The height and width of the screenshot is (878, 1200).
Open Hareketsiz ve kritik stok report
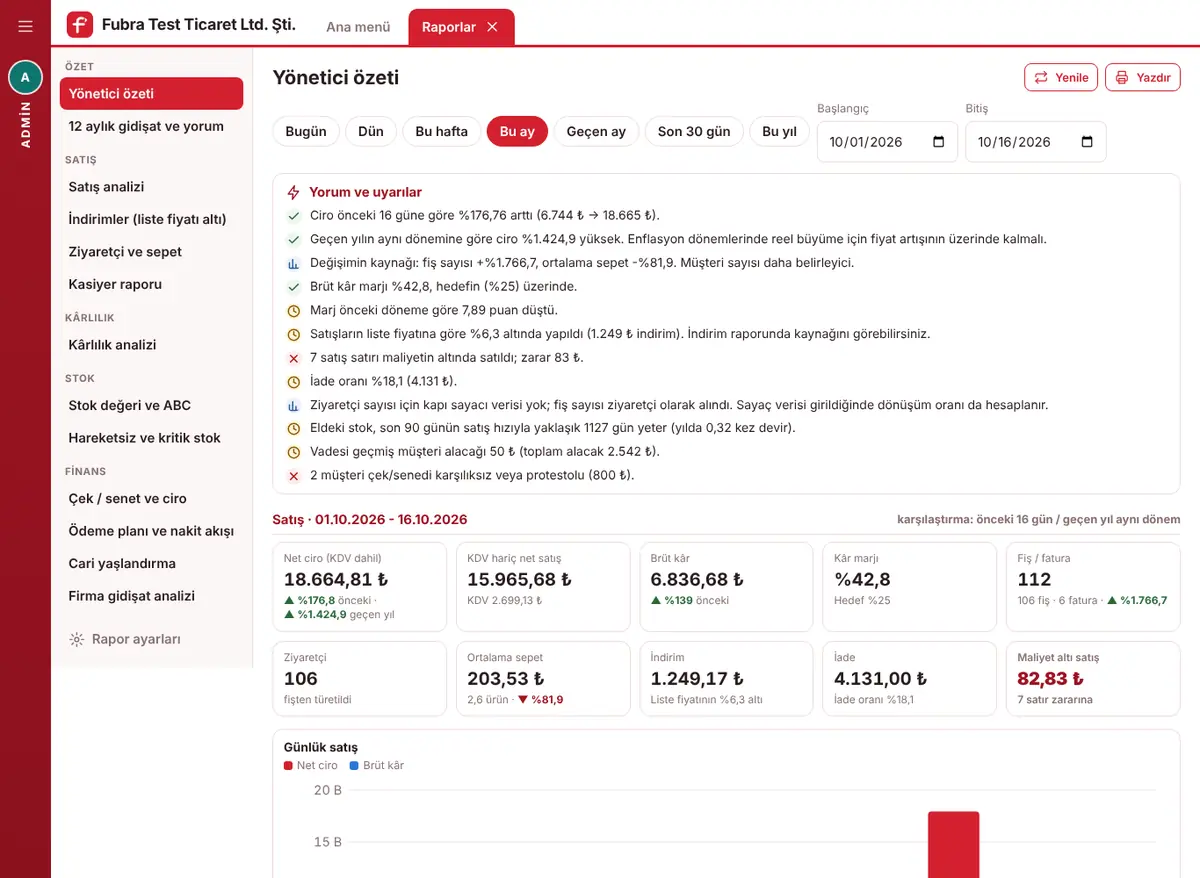(151, 438)
